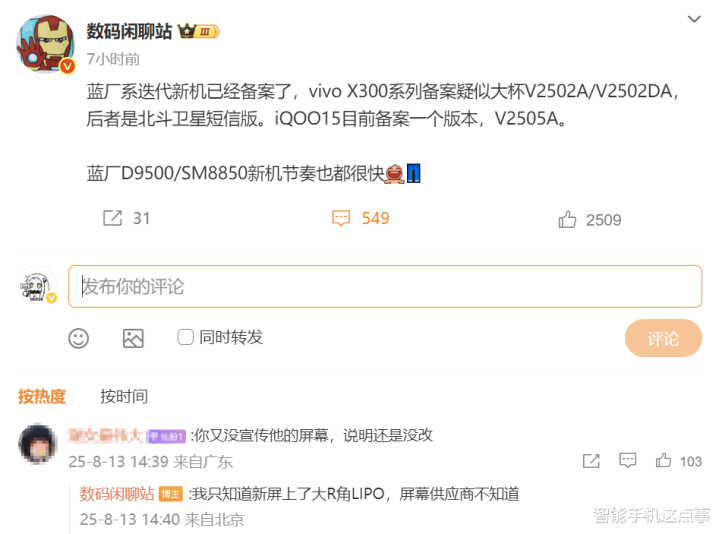Screen dimensions: 719x534
Task: Open the Iron Man avatar of the poster
Action: coord(45,44)
